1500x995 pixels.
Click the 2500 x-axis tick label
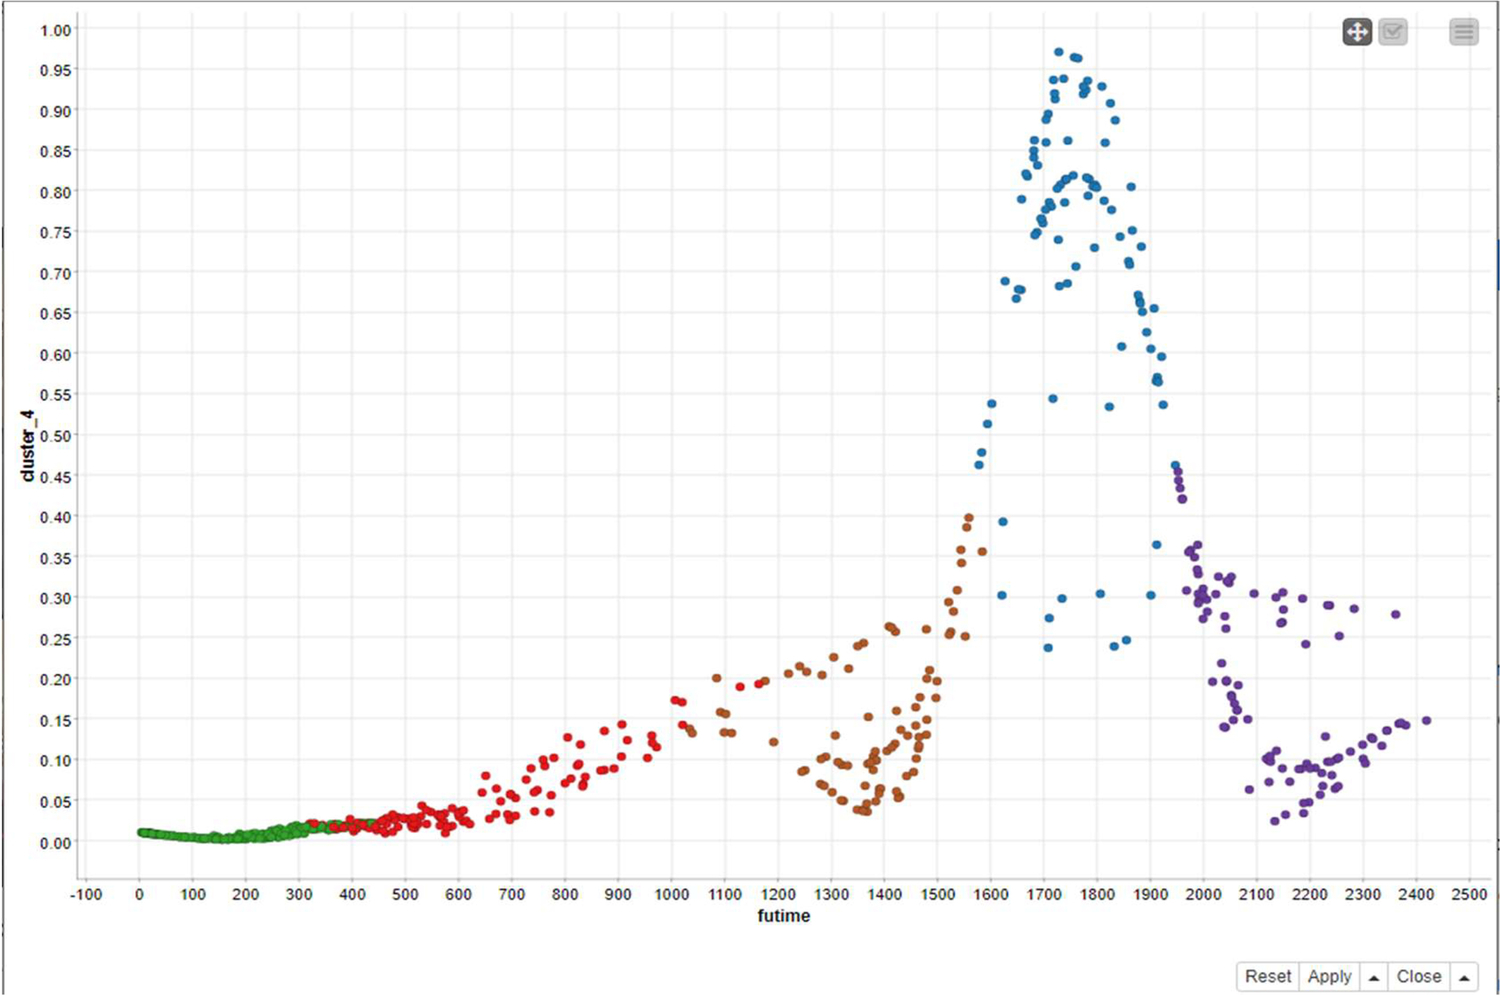(1469, 894)
